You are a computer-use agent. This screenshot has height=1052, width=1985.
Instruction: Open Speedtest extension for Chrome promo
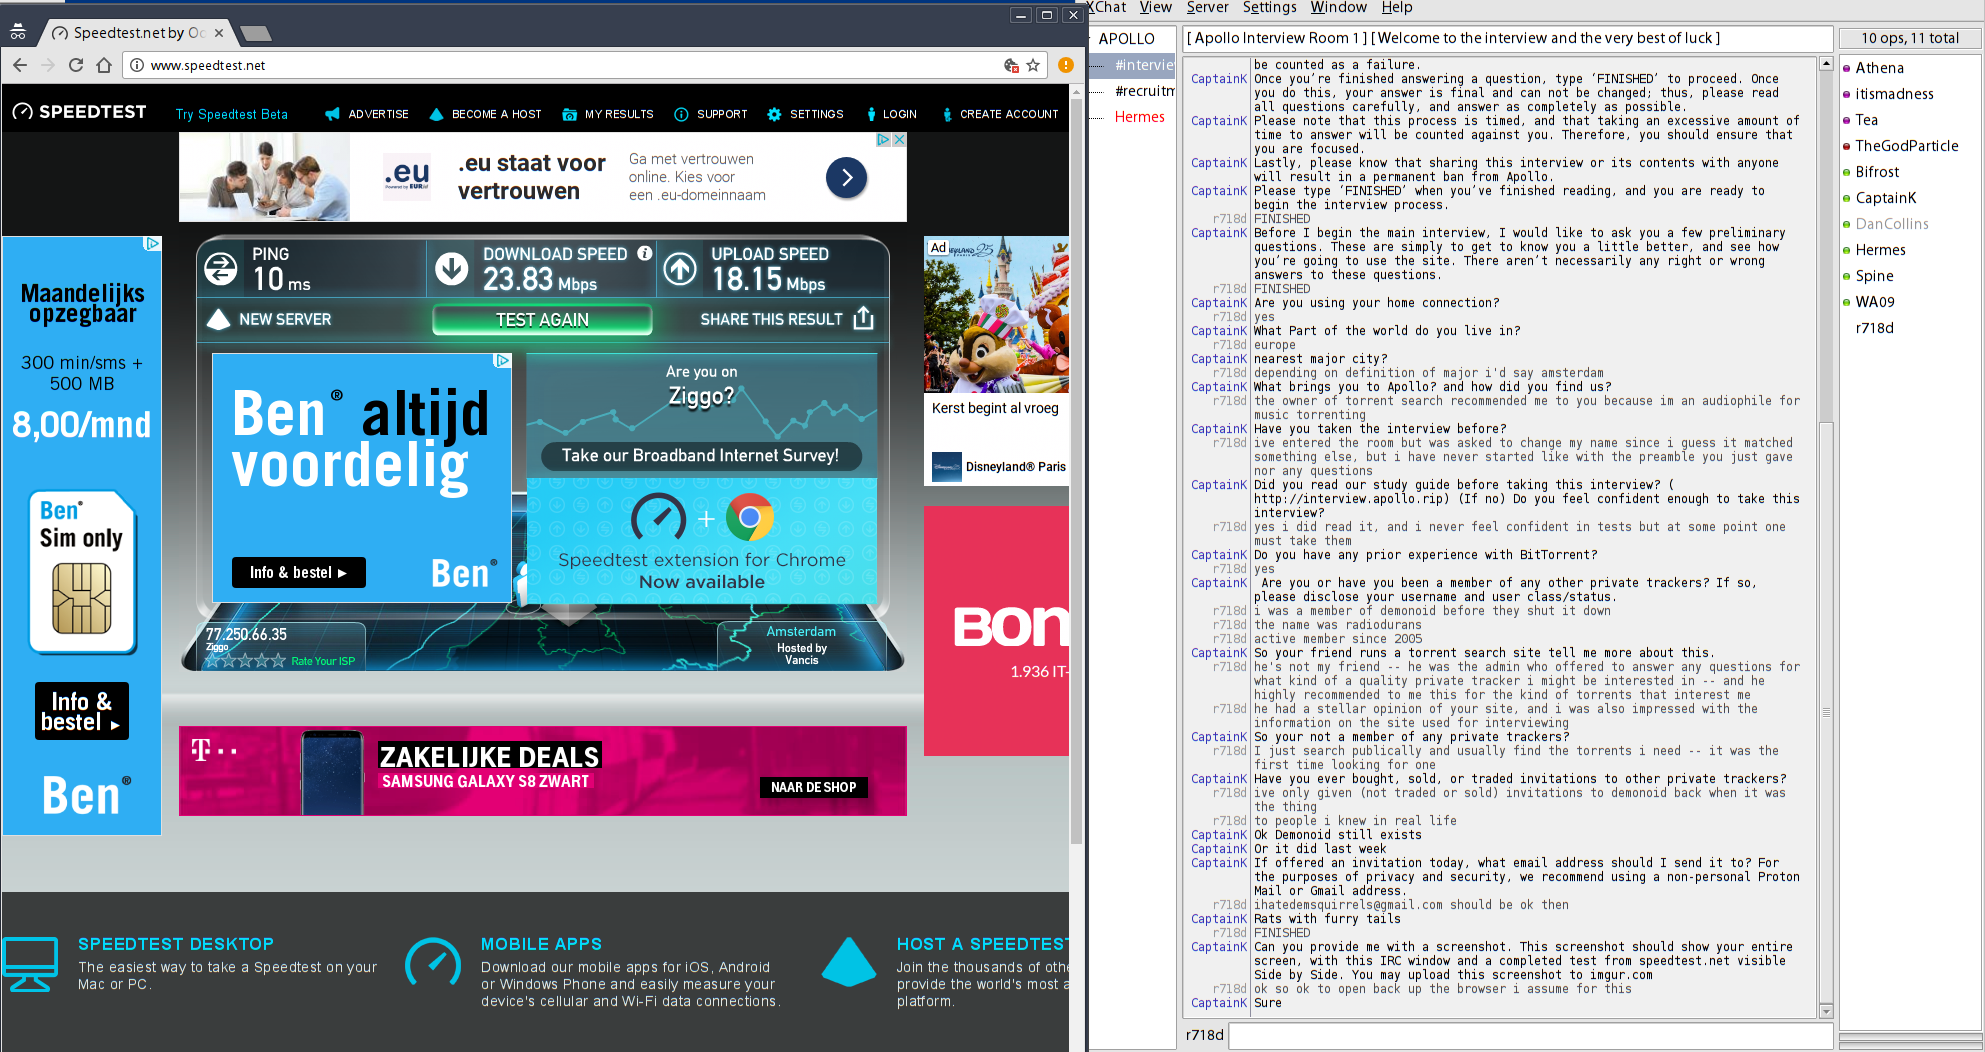pyautogui.click(x=702, y=540)
